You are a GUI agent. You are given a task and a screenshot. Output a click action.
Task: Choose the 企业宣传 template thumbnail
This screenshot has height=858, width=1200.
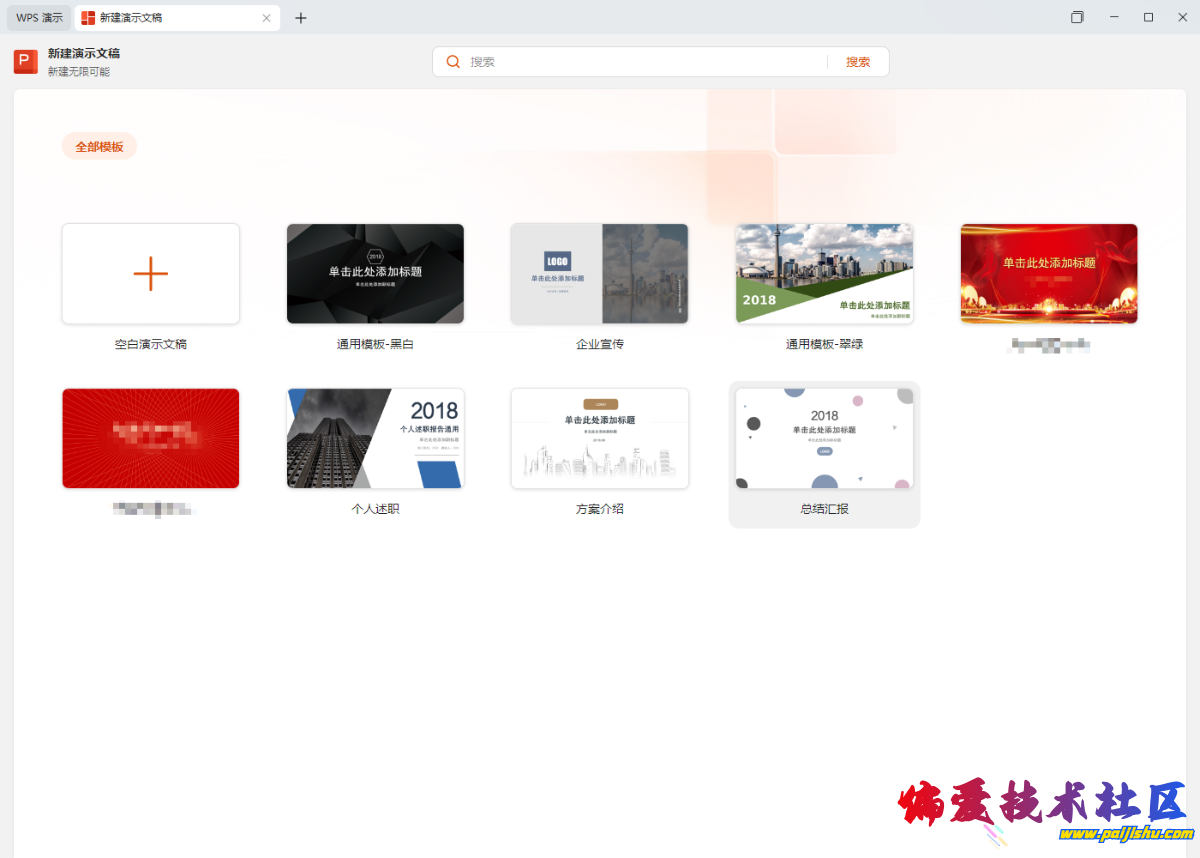(599, 274)
